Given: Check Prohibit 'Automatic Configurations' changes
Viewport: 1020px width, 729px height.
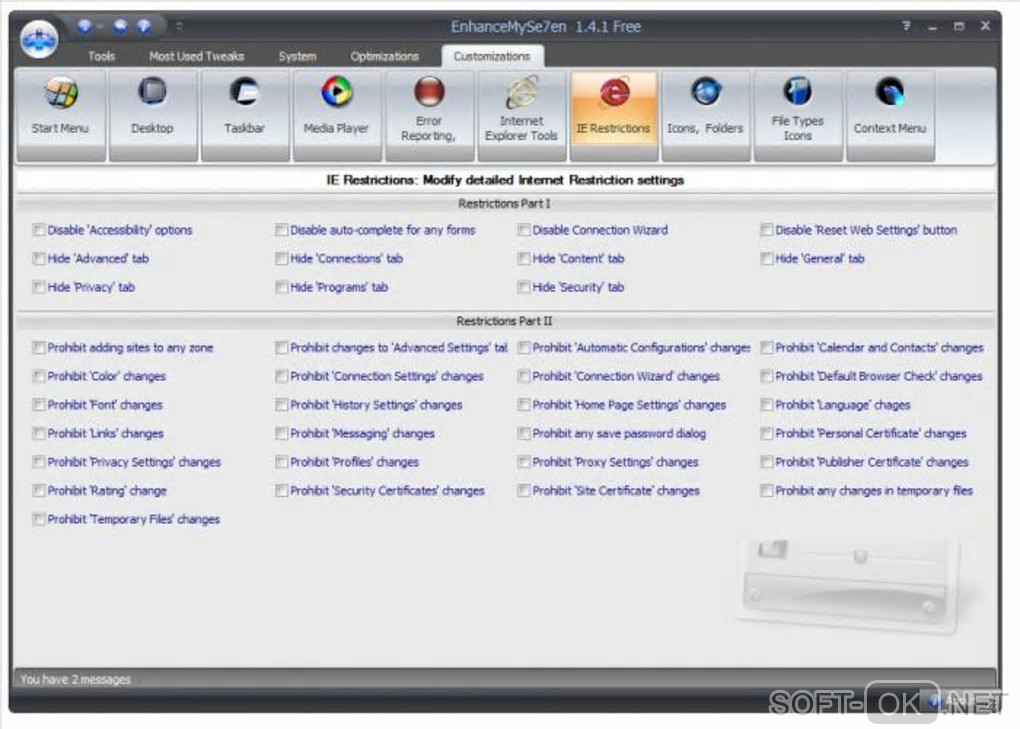Looking at the screenshot, I should (x=524, y=347).
